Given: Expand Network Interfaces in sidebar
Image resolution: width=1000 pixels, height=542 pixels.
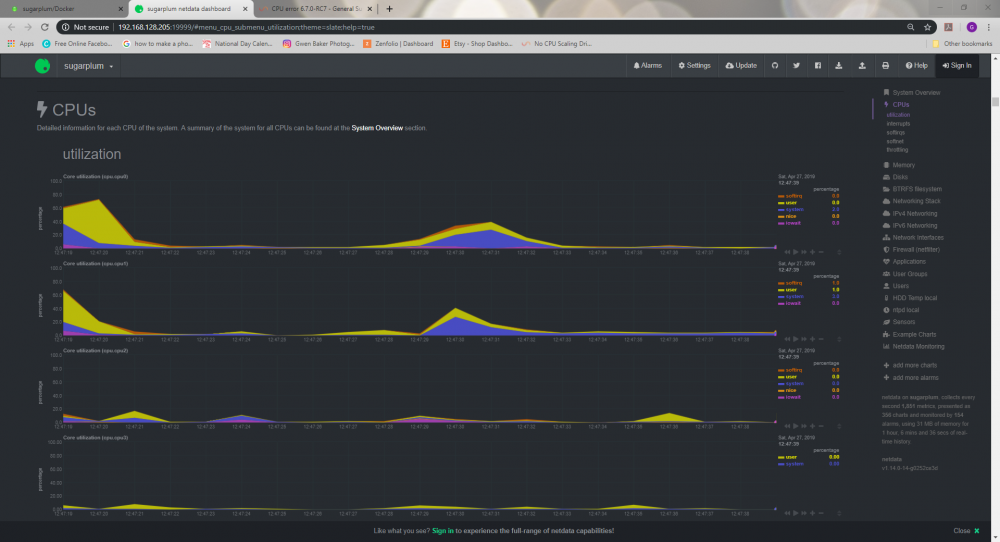Looking at the screenshot, I should tap(918, 238).
